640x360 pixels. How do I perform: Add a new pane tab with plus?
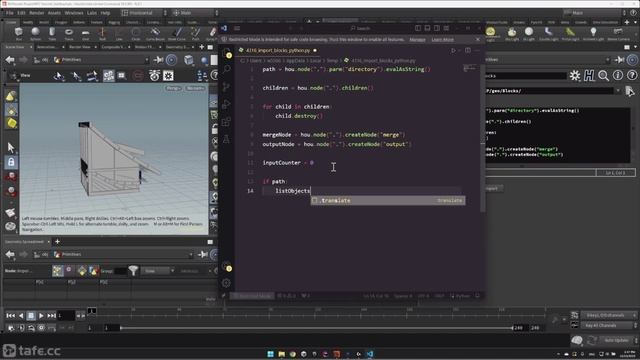coord(202,47)
